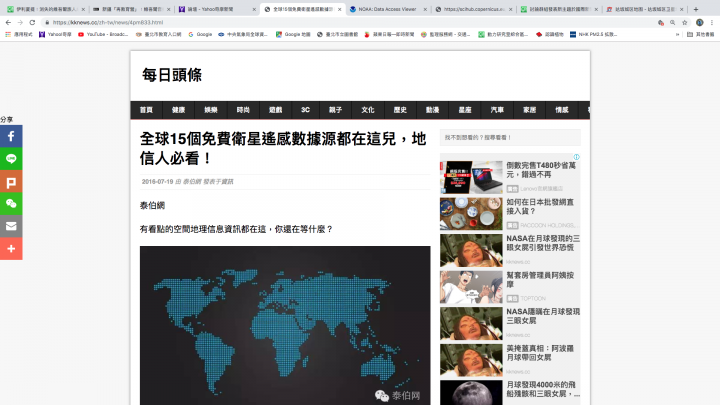Click the laptop ad thumbnail
720x405 pixels.
pyautogui.click(x=471, y=177)
